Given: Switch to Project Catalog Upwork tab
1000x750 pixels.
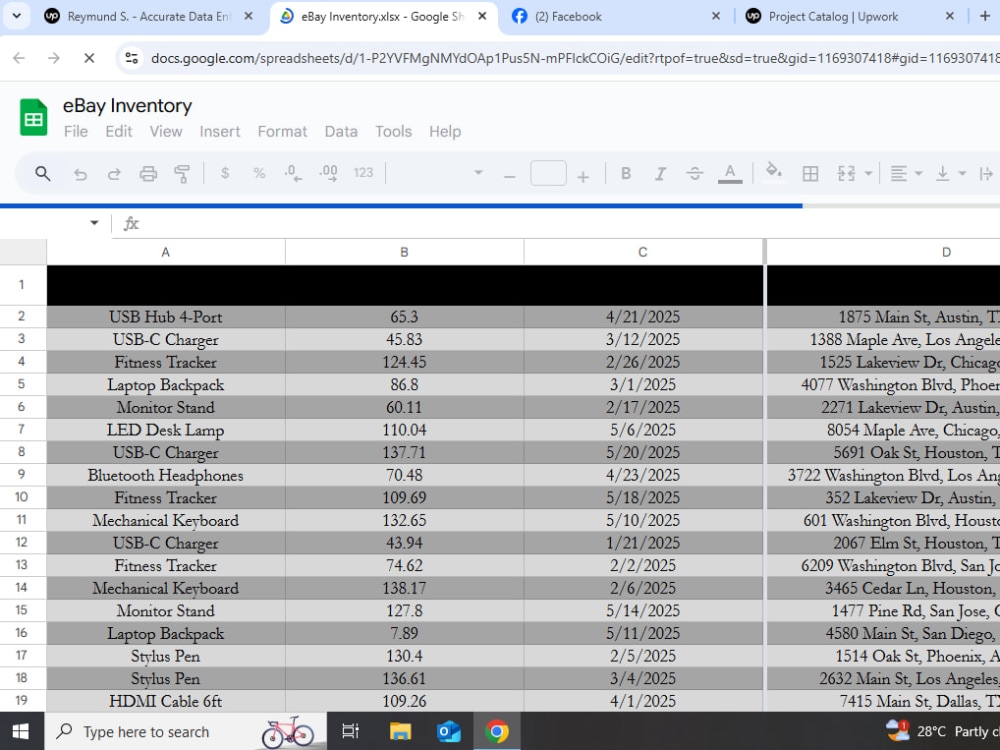Looking at the screenshot, I should click(x=851, y=17).
